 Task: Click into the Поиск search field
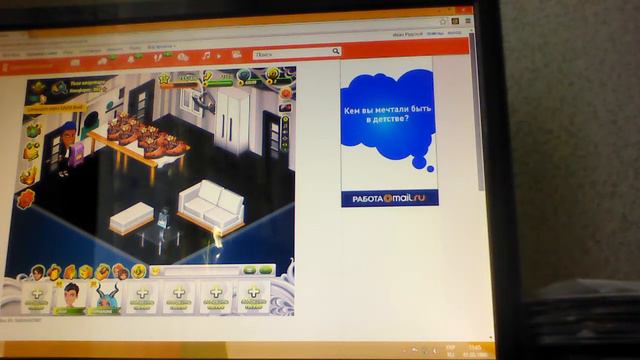click(x=292, y=53)
